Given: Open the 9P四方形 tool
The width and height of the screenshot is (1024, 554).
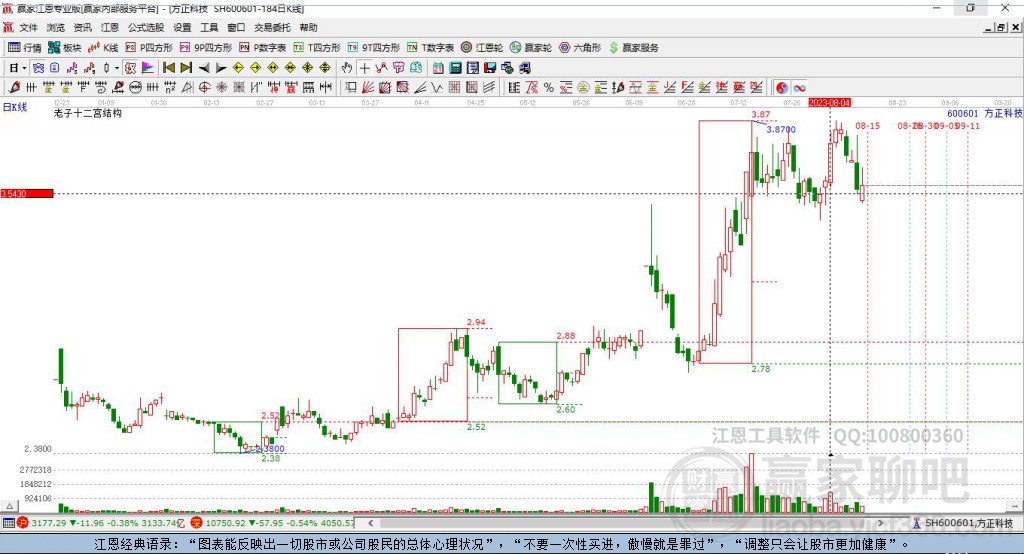Looking at the screenshot, I should coord(205,48).
